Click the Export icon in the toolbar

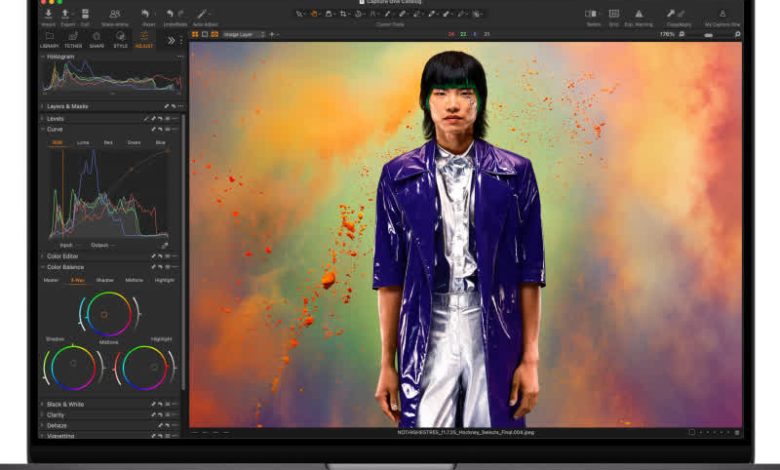point(66,14)
